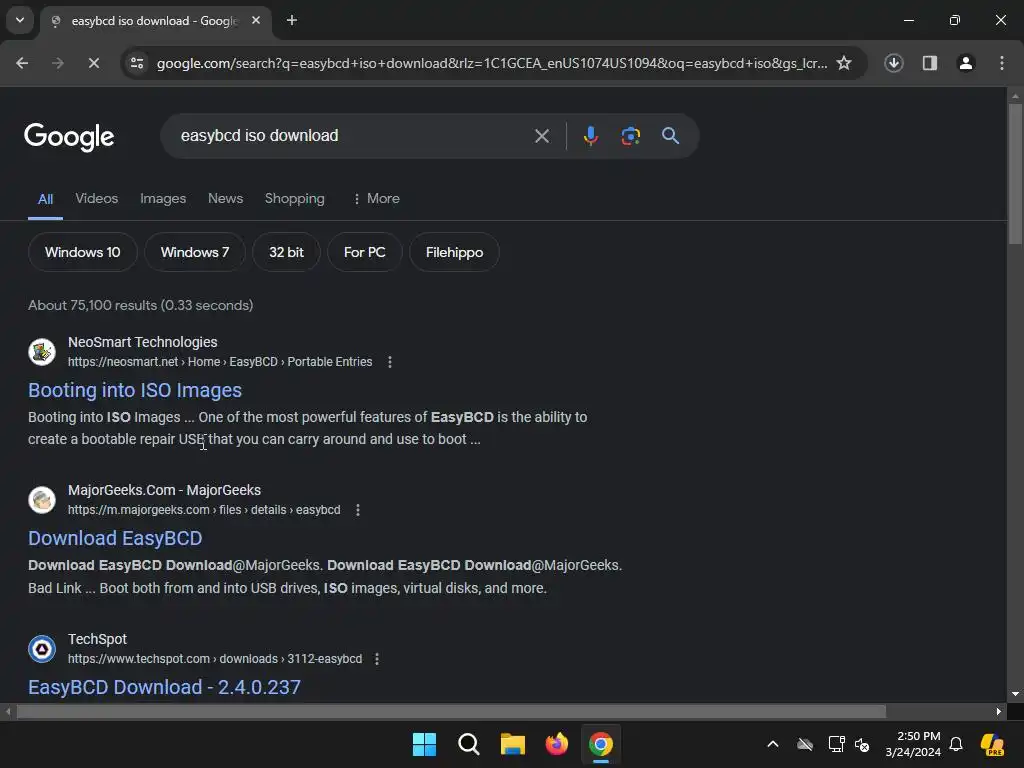This screenshot has width=1024, height=768.
Task: Show hidden system tray icons
Action: tap(773, 744)
